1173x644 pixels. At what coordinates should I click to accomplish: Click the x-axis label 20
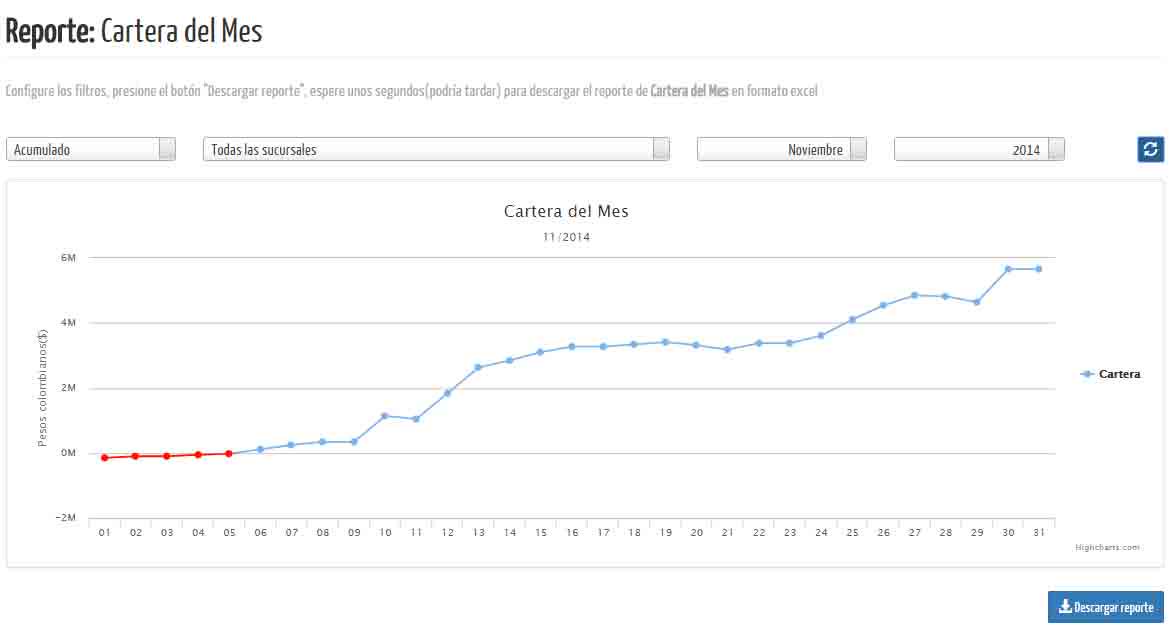pyautogui.click(x=696, y=533)
